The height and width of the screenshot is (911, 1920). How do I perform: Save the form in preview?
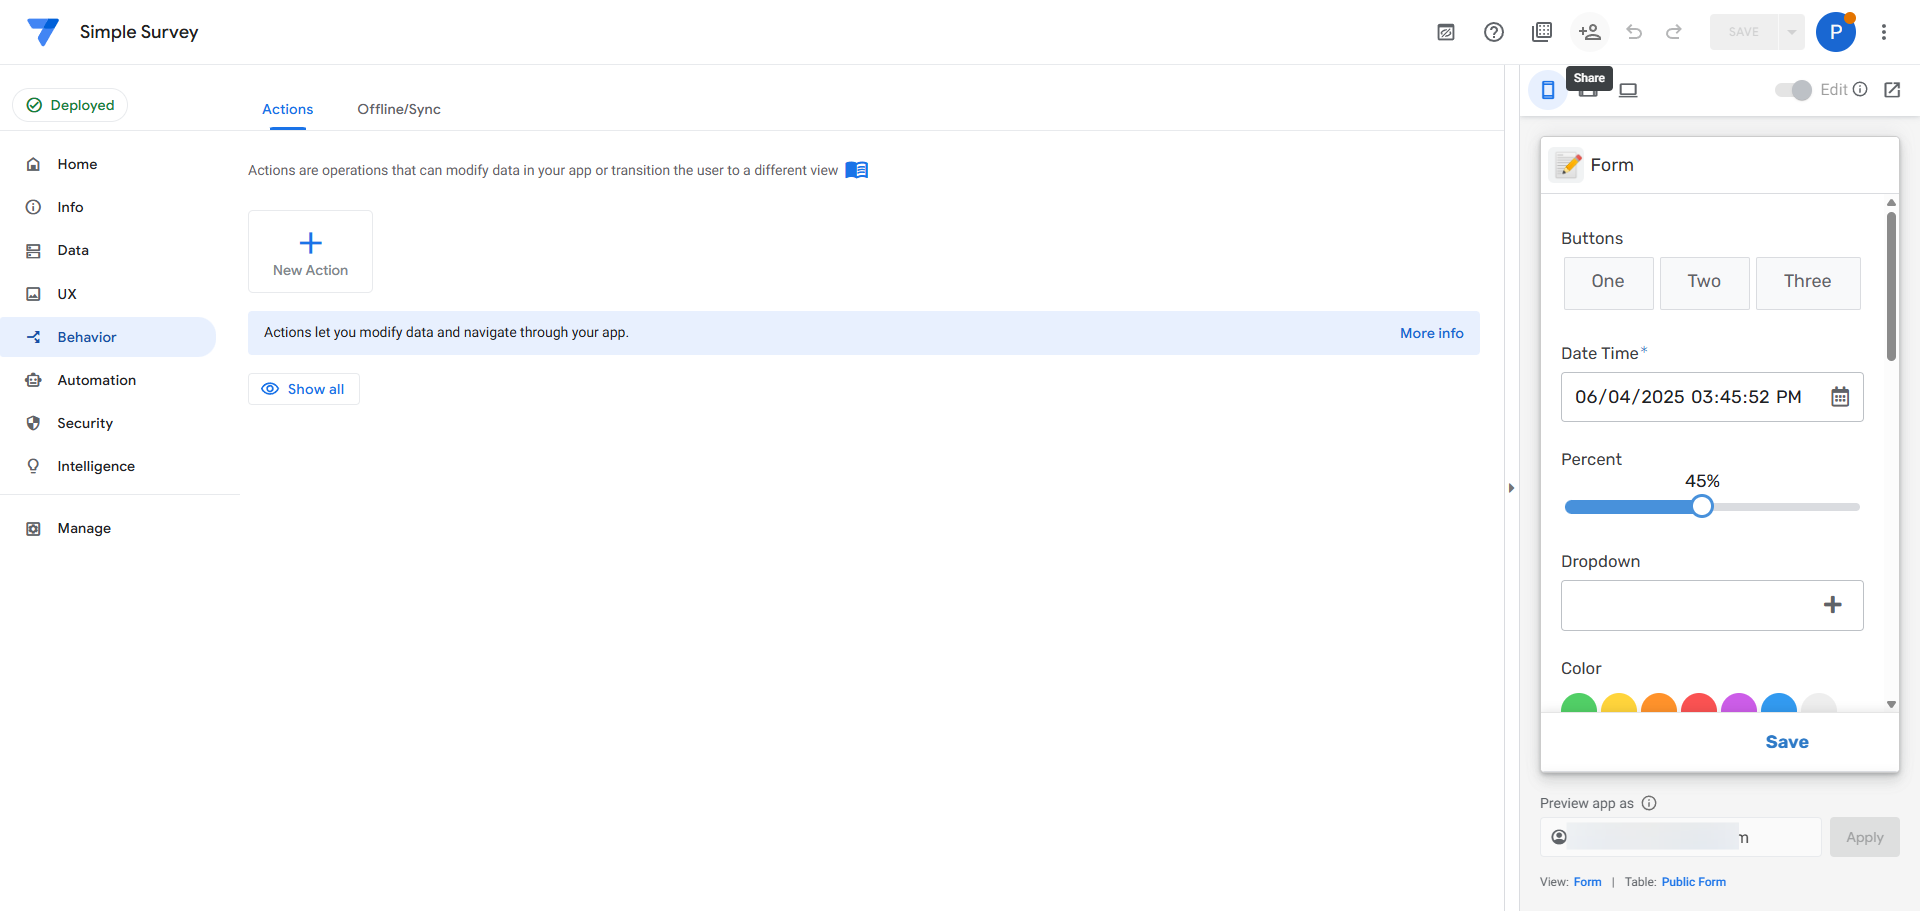(1787, 742)
